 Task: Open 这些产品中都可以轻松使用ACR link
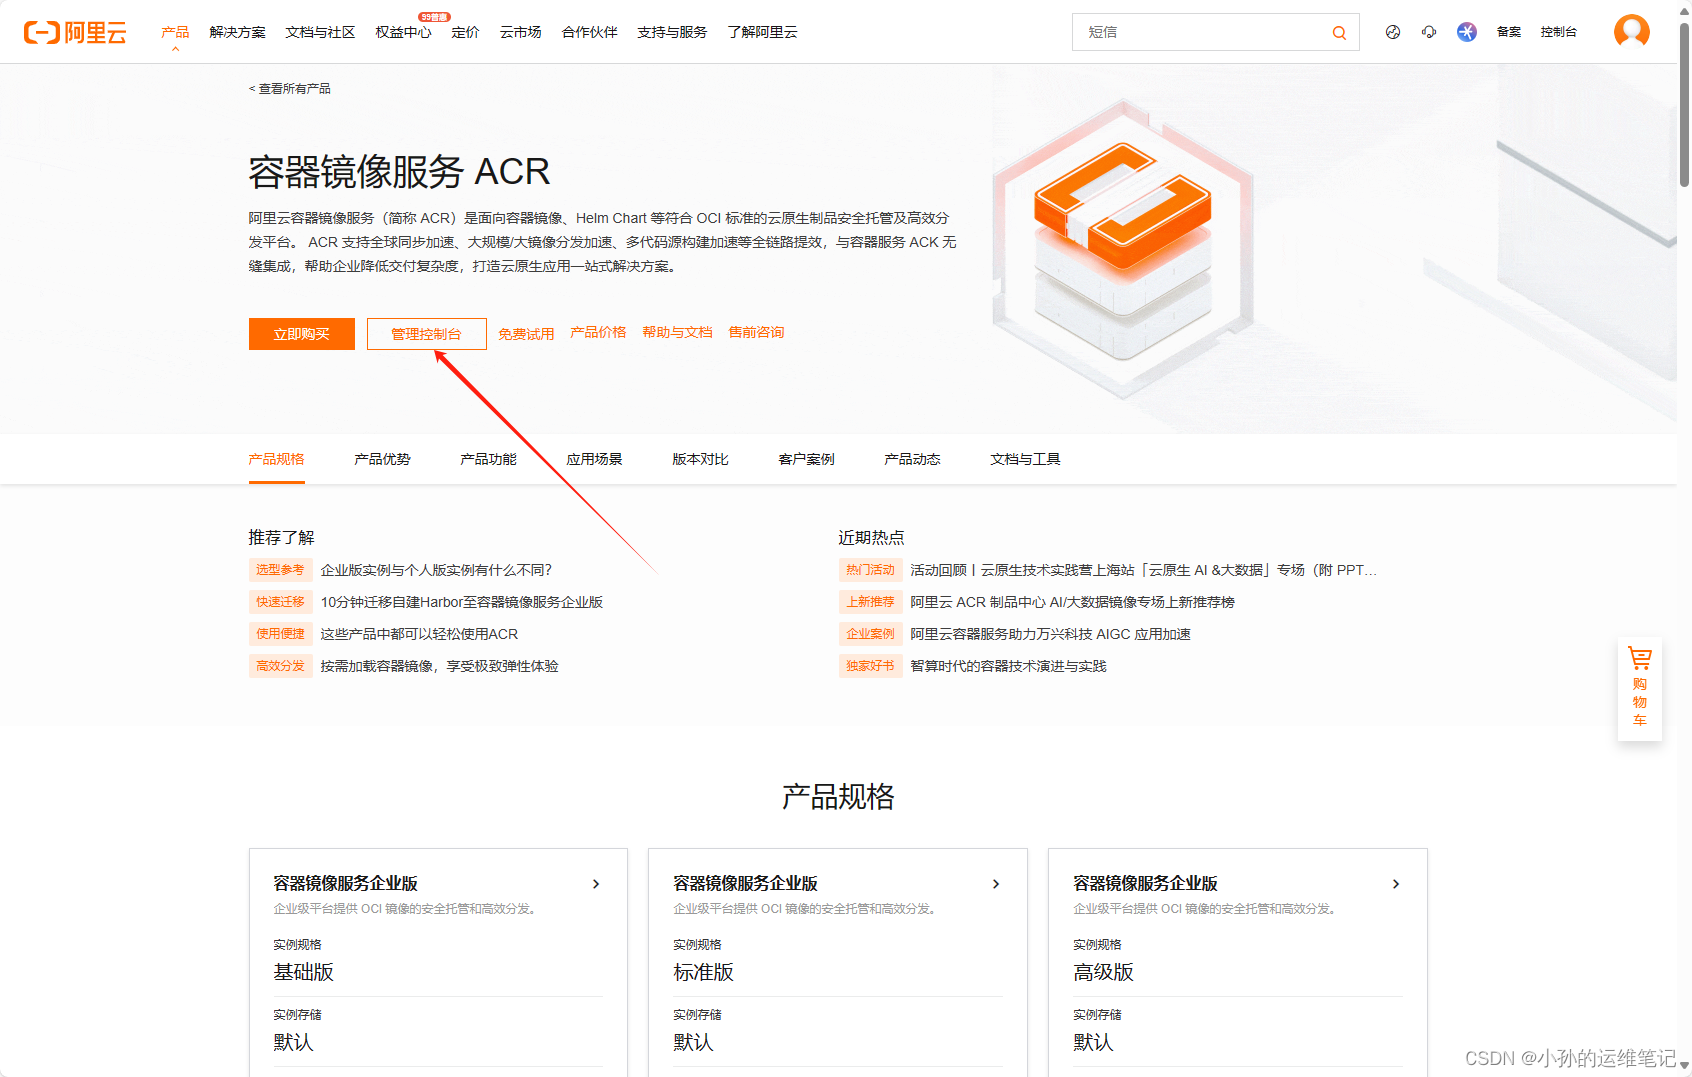click(x=419, y=634)
